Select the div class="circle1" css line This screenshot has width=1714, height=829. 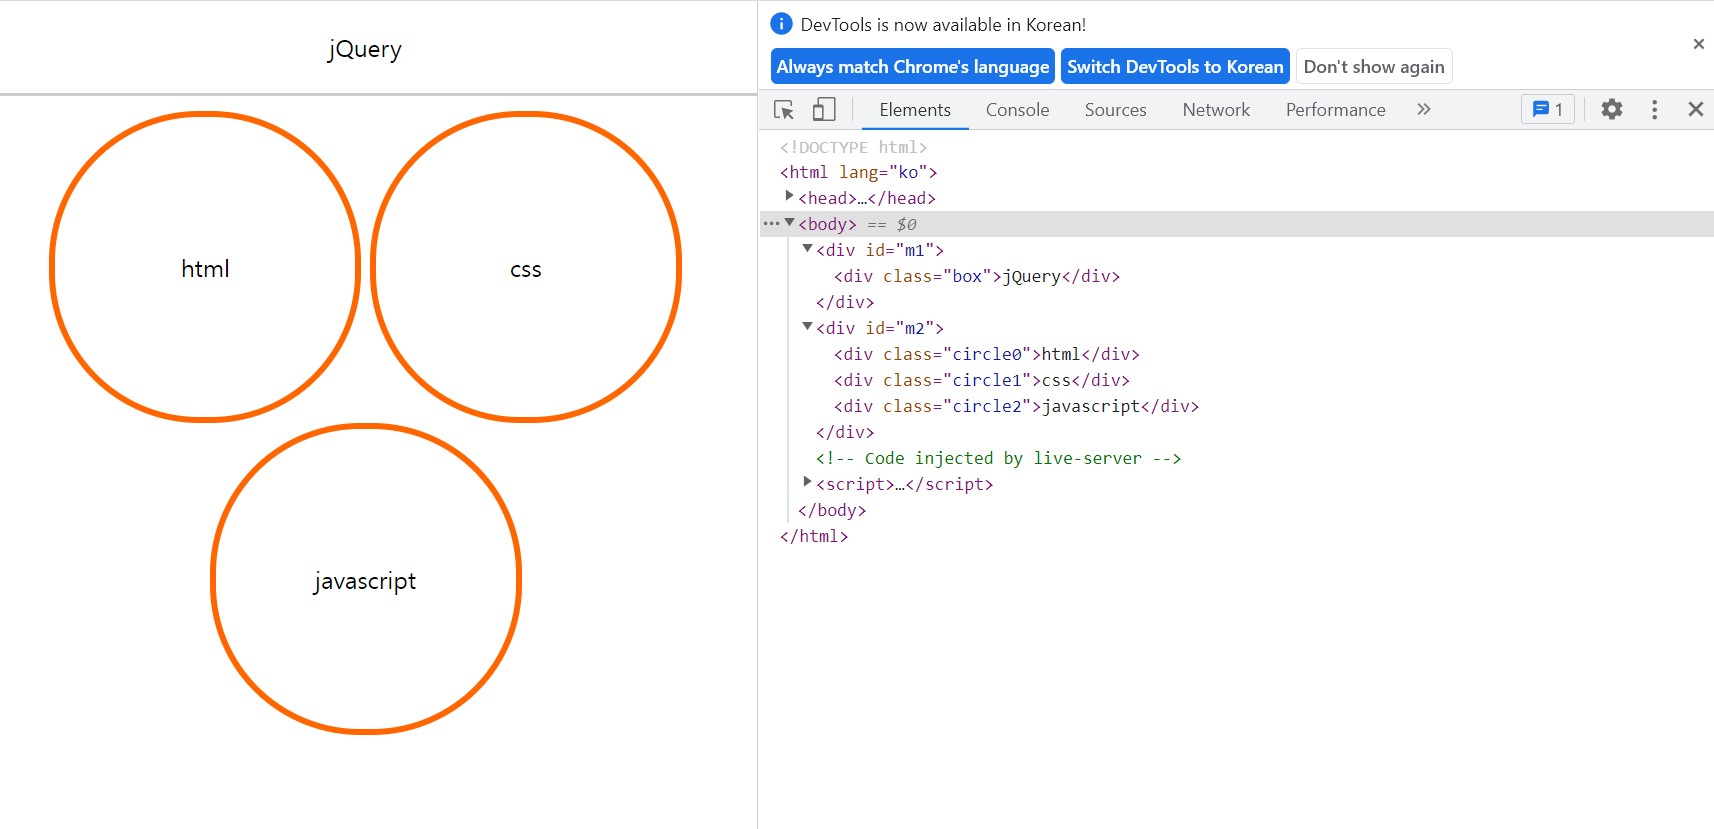(981, 380)
